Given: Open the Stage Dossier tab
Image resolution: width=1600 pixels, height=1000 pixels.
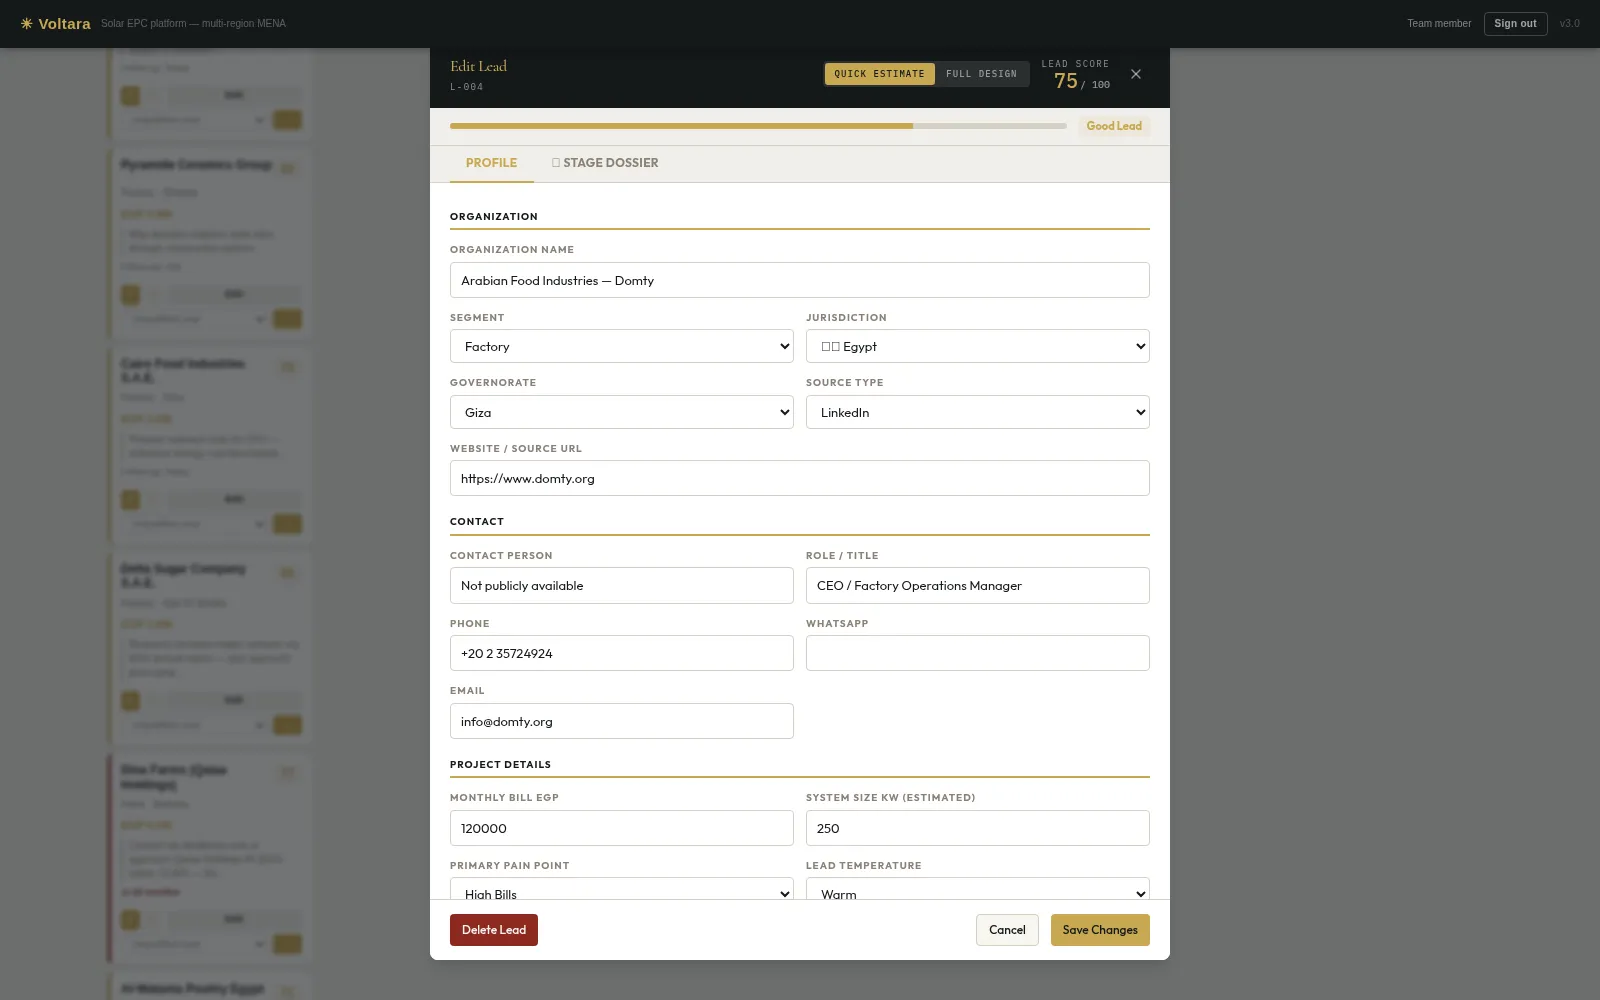Looking at the screenshot, I should (x=605, y=163).
